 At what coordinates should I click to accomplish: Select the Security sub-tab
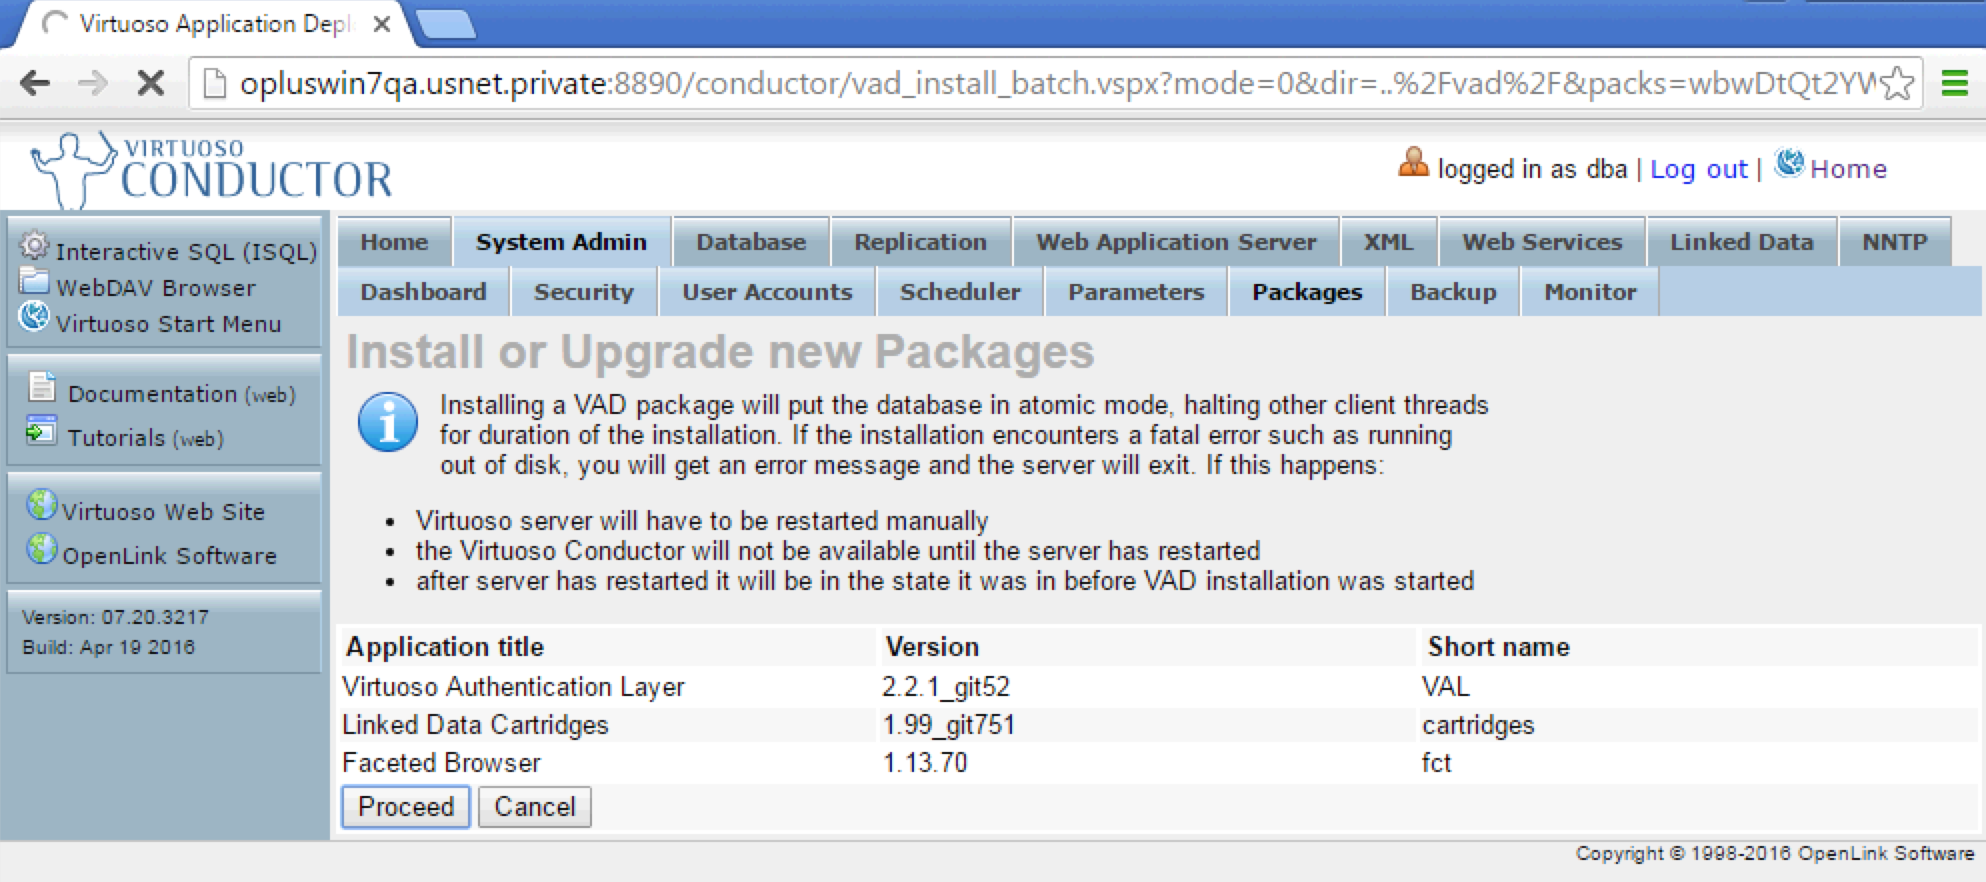584,292
